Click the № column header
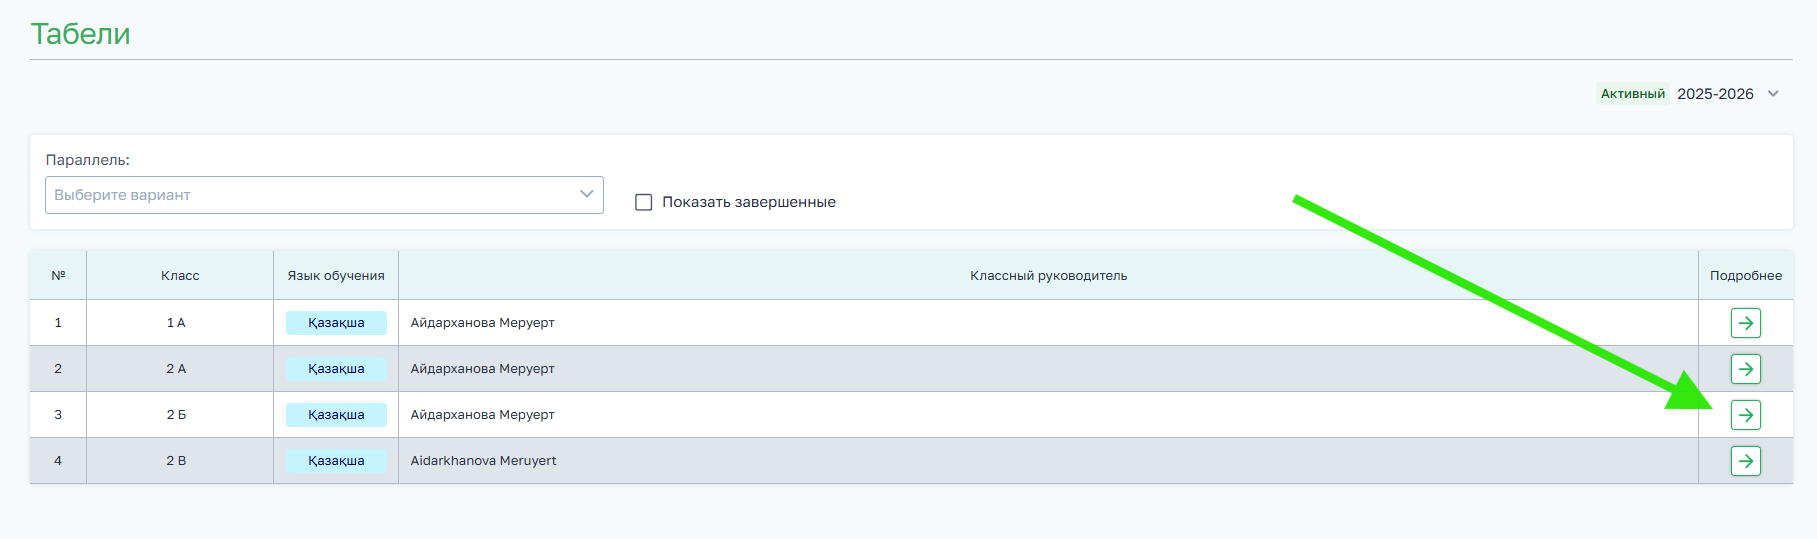Screen dimensions: 1817x539 tap(58, 276)
